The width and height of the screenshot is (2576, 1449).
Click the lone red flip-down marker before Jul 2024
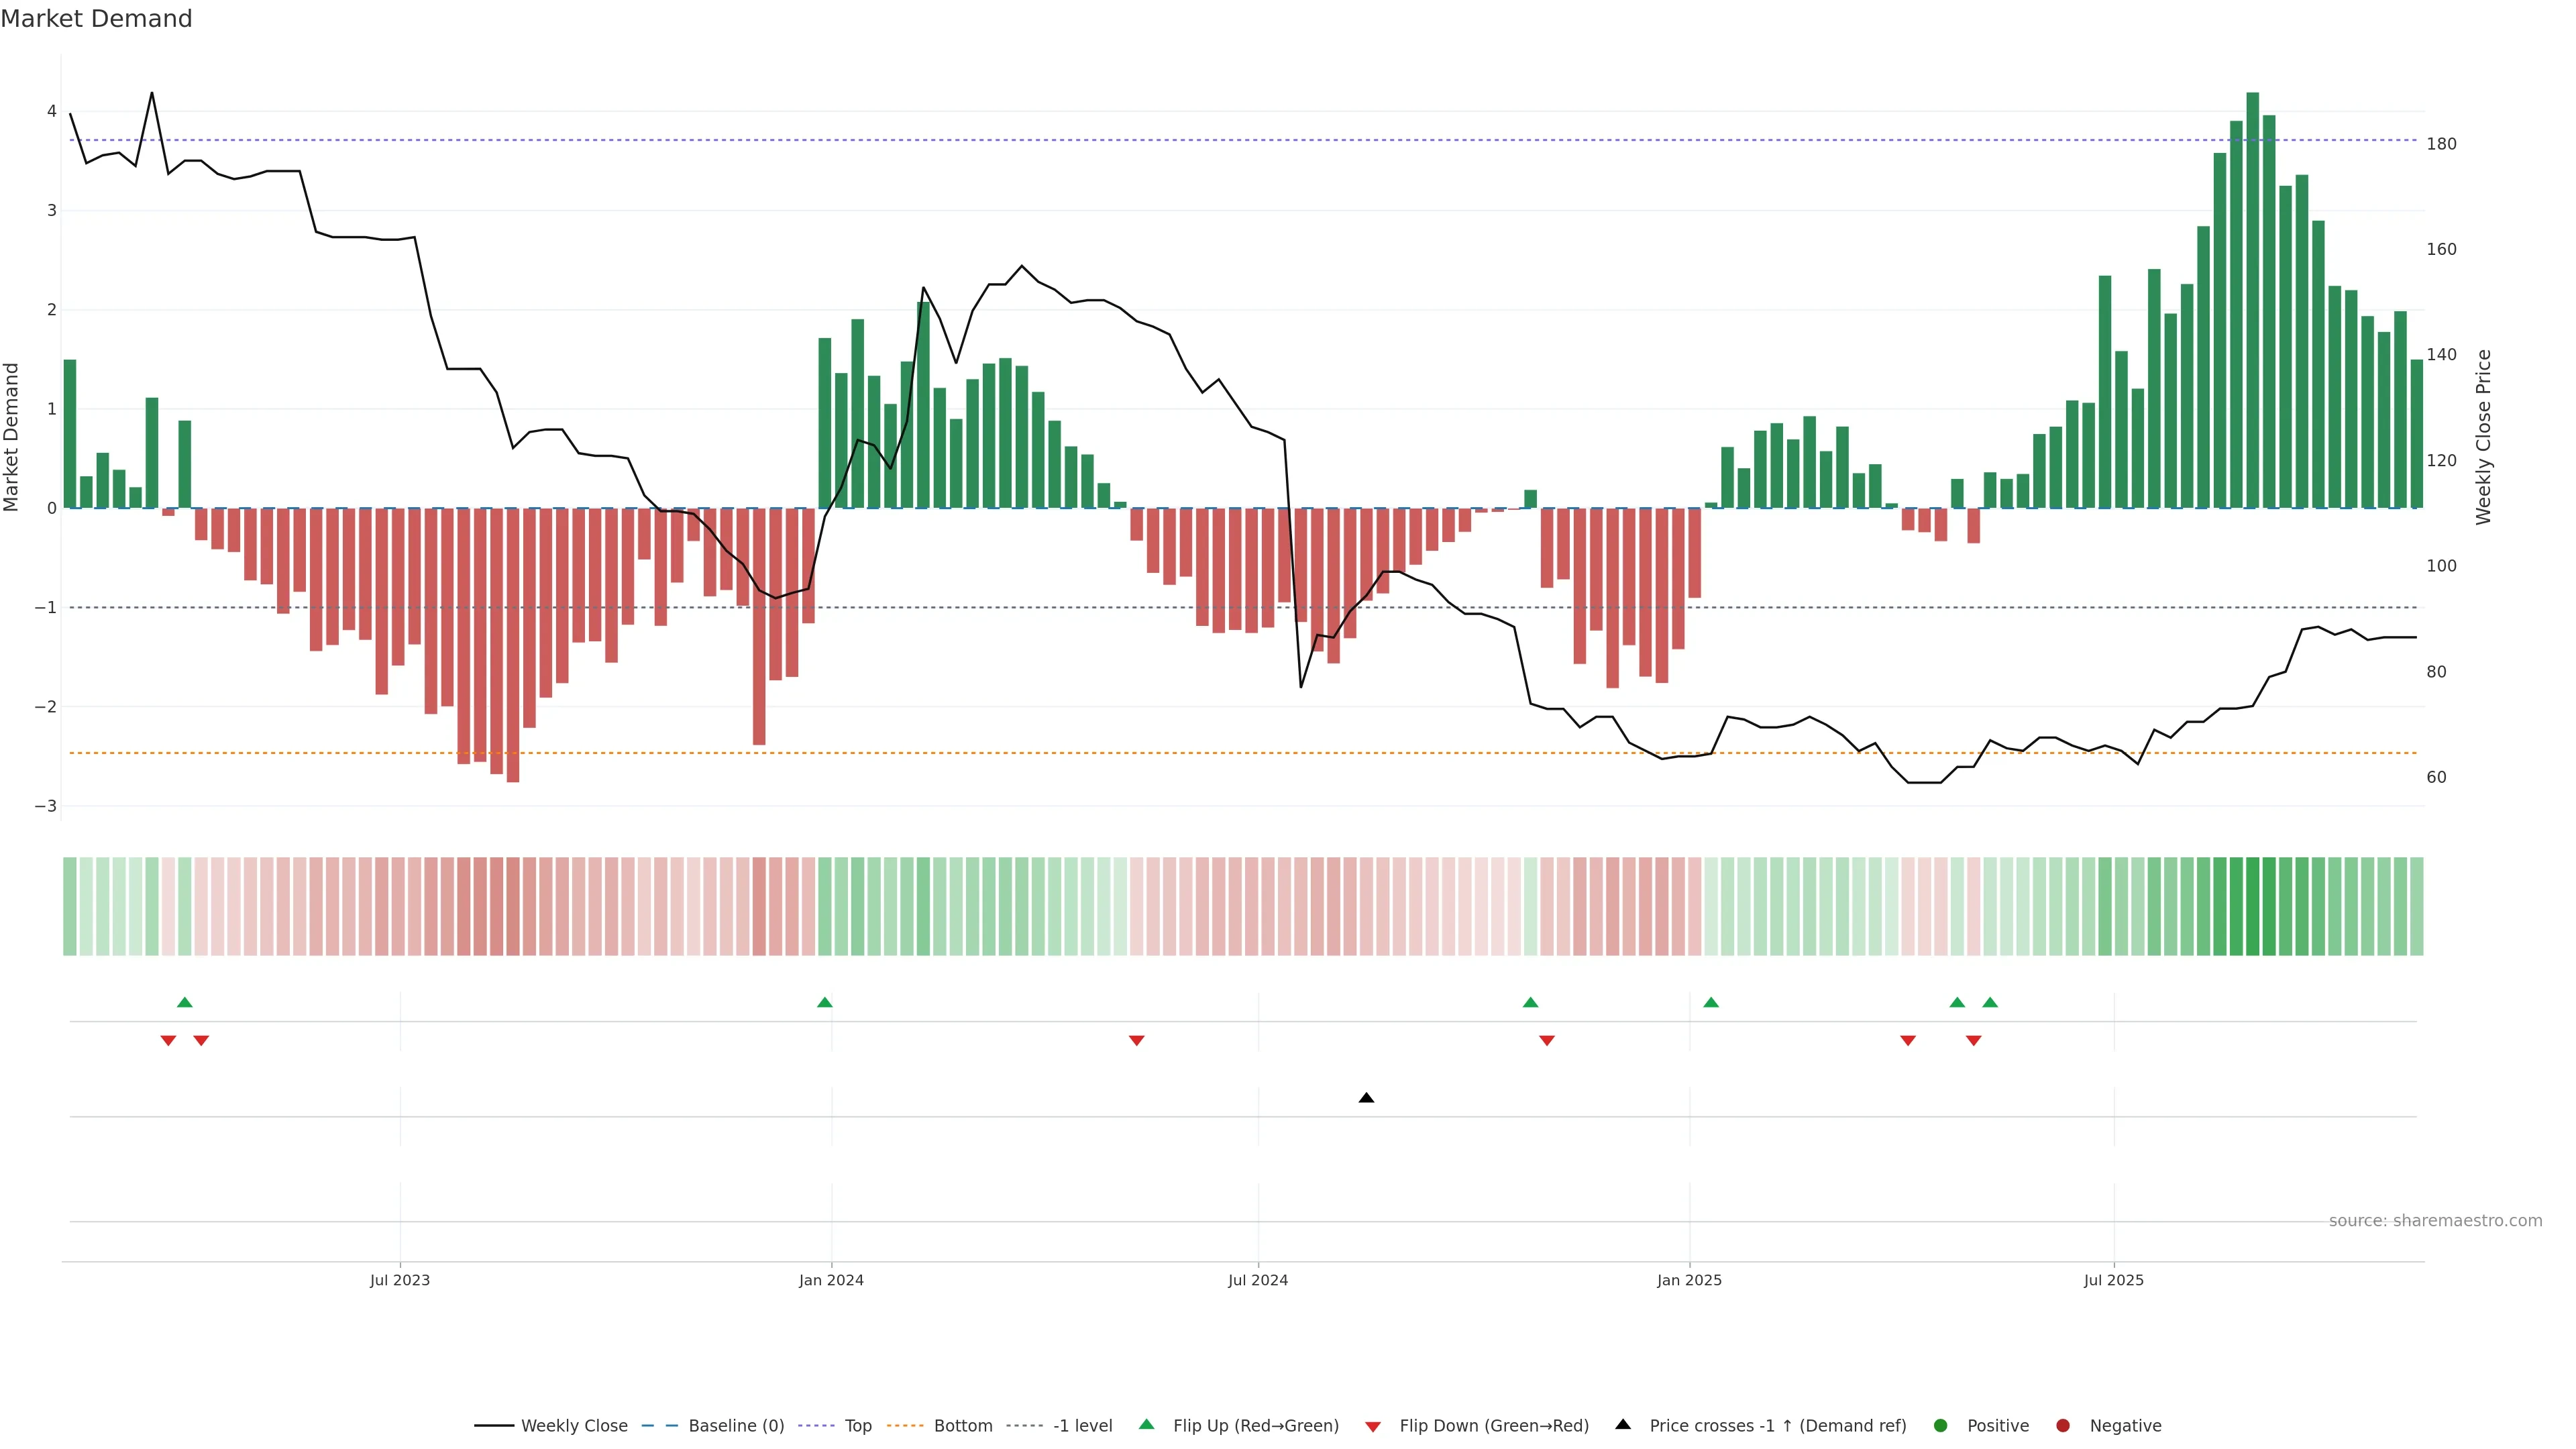[1136, 1041]
